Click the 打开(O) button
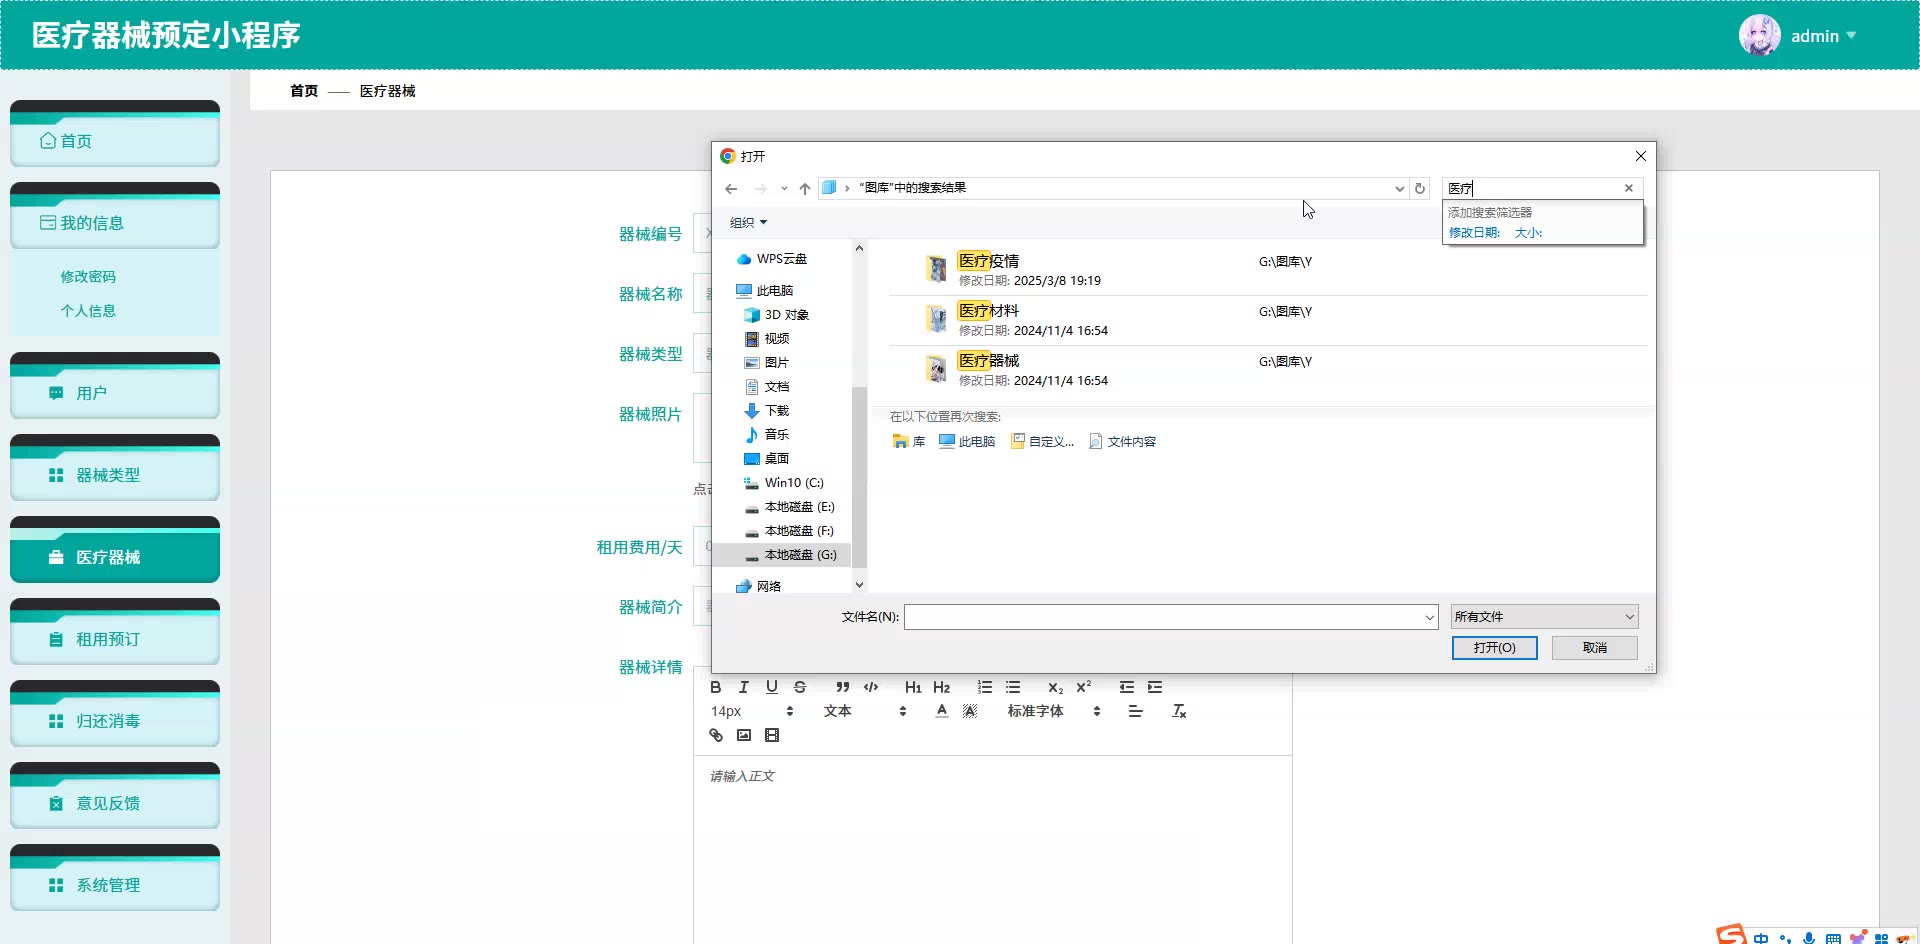Screen dimensions: 1920x944 (x=1494, y=648)
